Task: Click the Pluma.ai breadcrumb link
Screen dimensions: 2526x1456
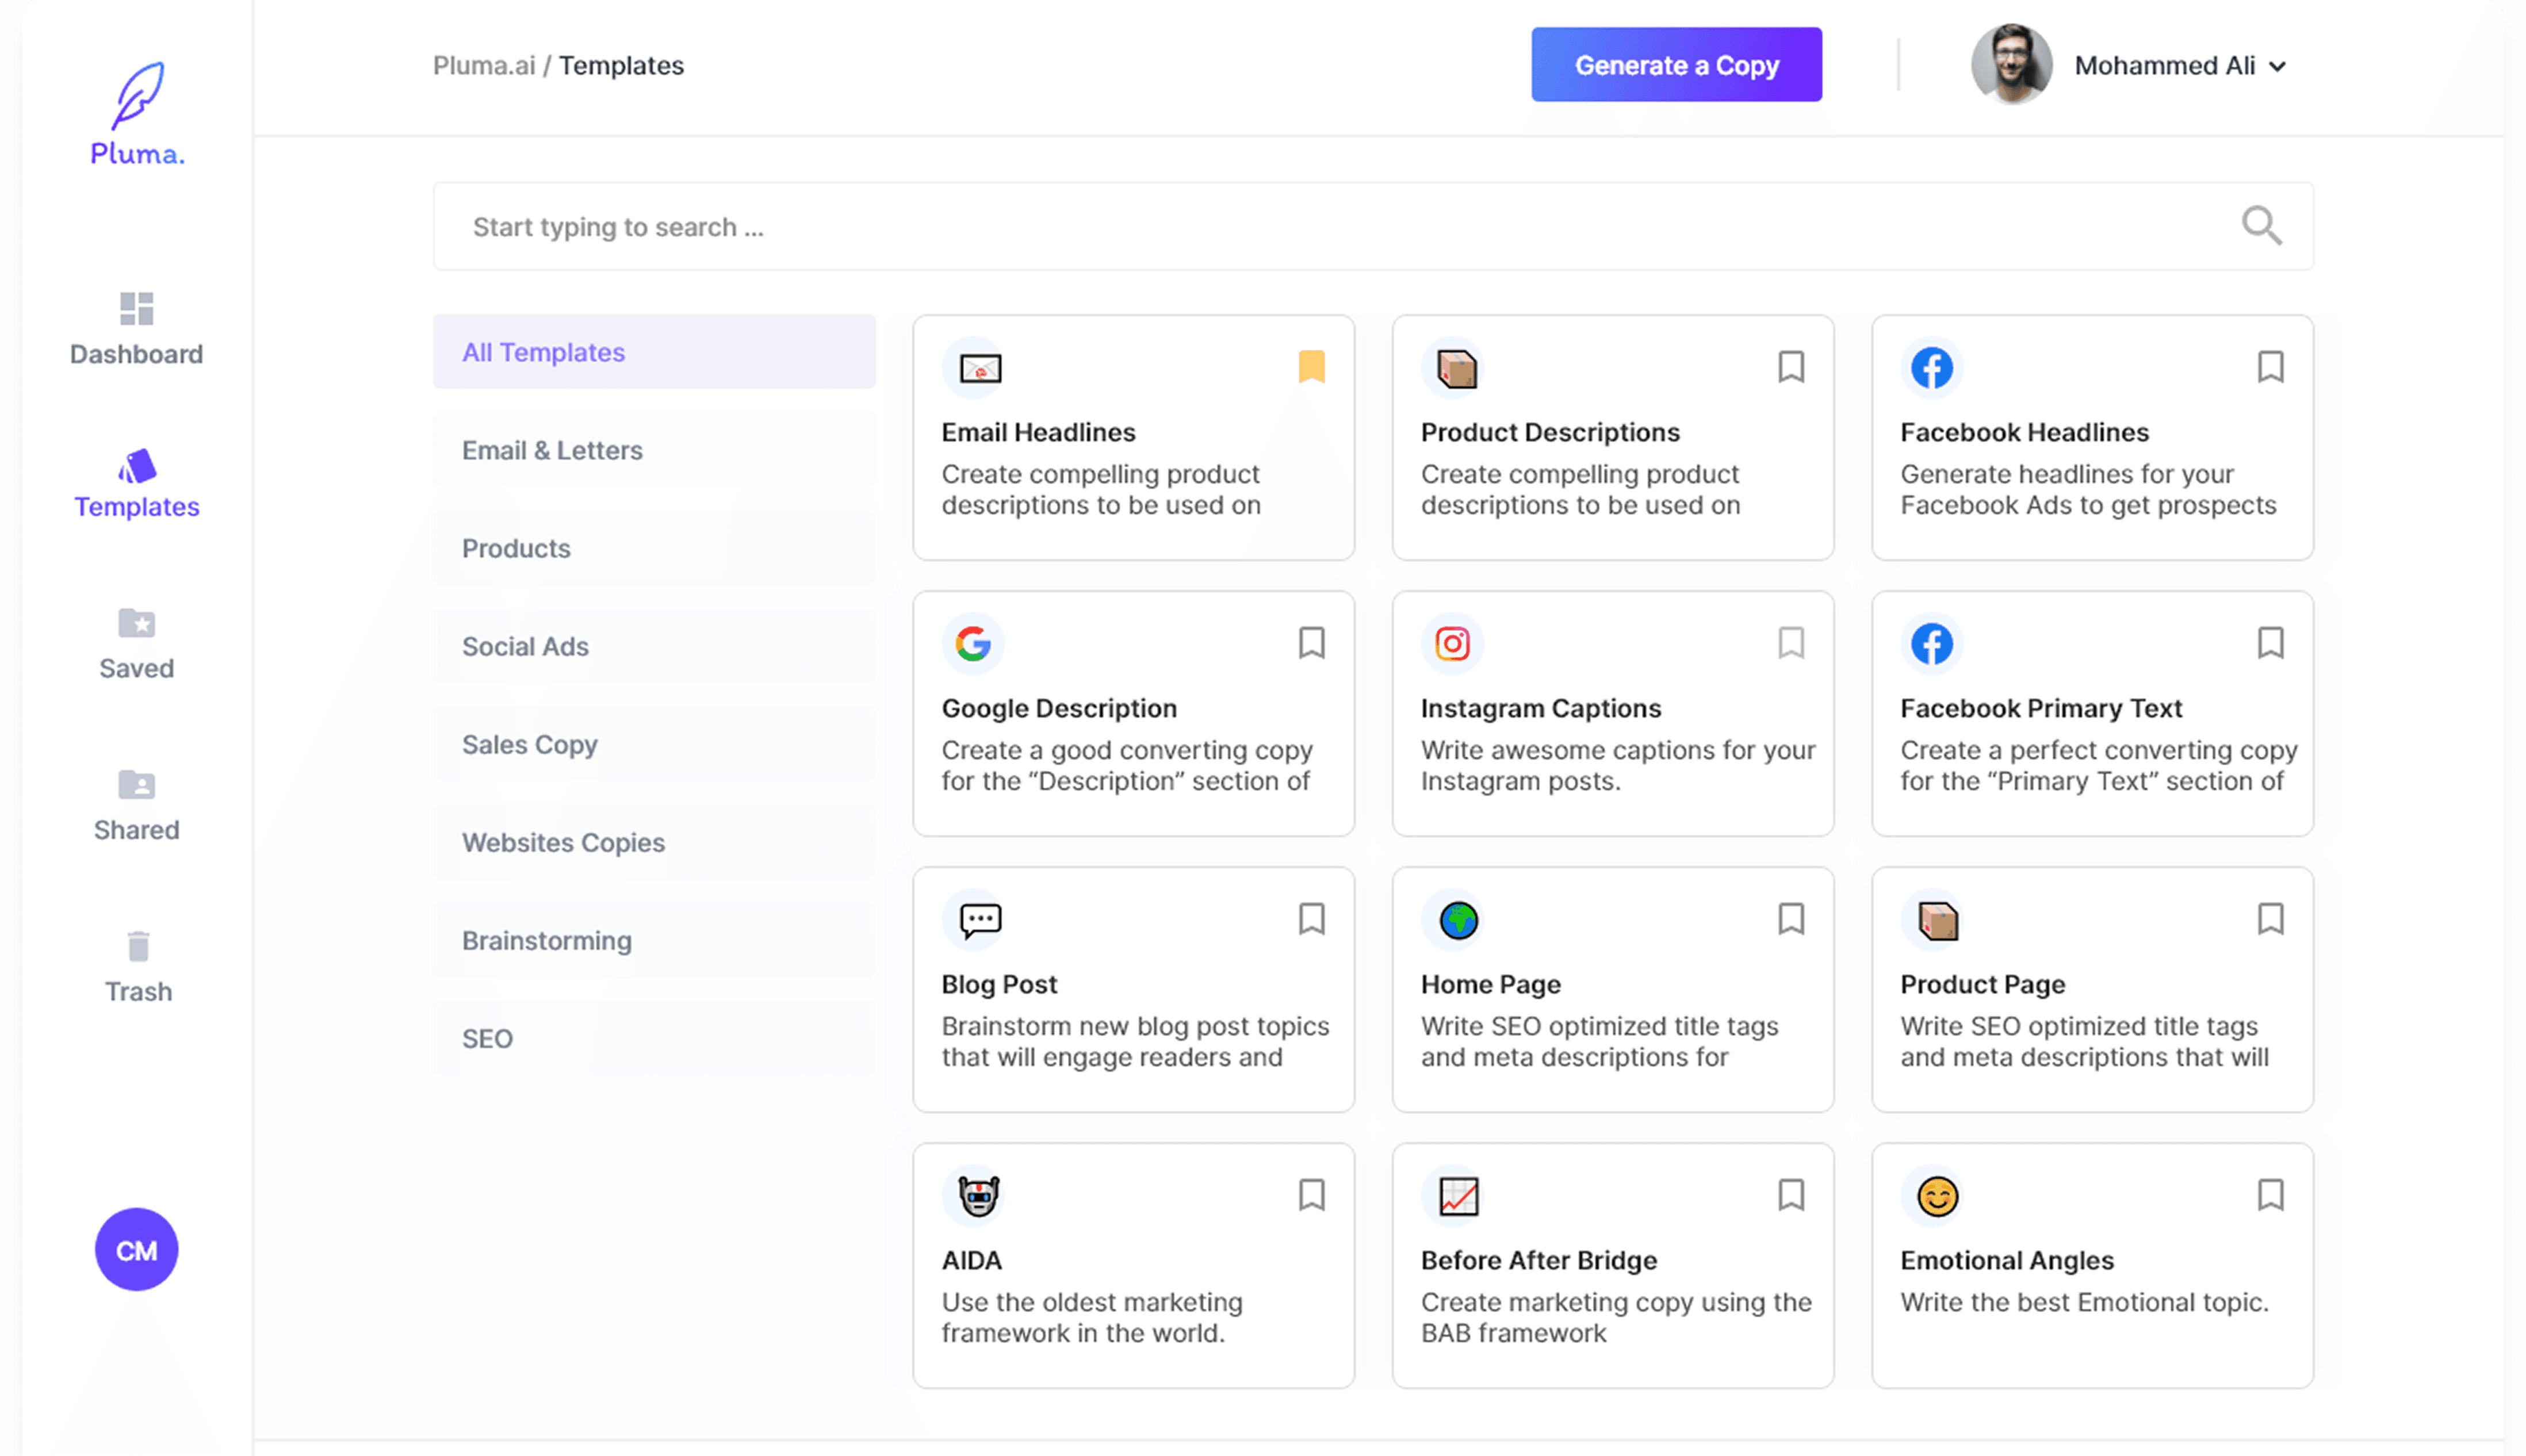Action: click(483, 66)
